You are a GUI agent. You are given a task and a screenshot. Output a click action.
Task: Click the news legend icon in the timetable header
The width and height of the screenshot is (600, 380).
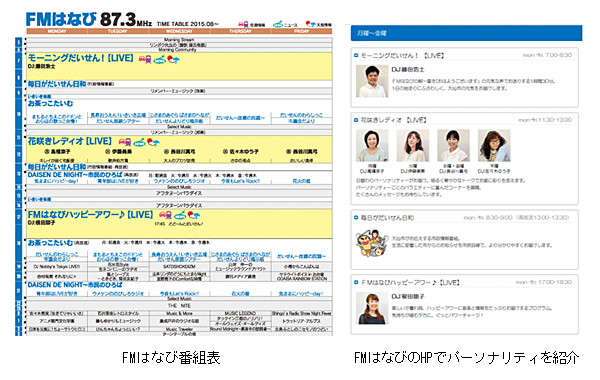(278, 24)
